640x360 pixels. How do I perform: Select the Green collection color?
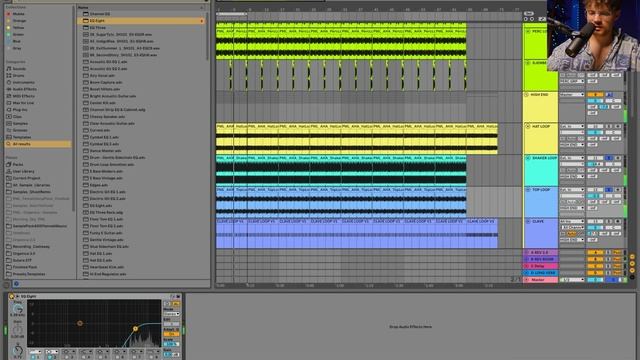pyautogui.click(x=16, y=35)
